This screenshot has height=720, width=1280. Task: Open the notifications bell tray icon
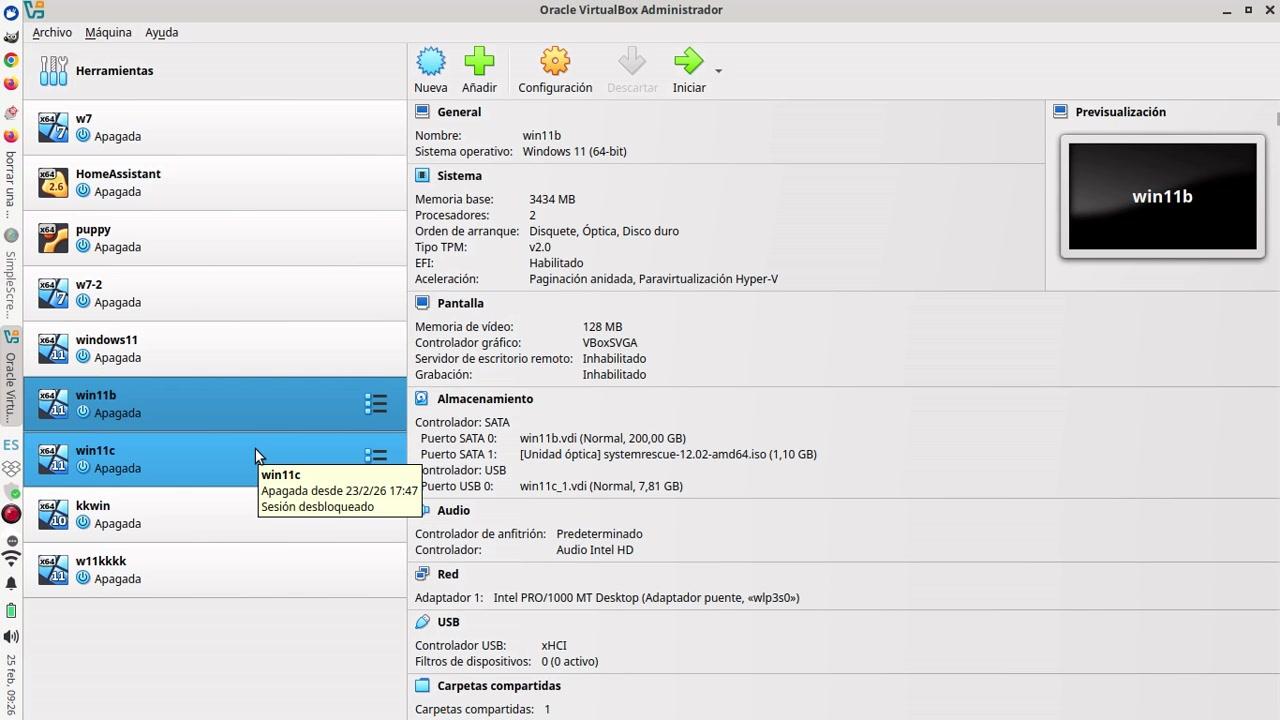tap(11, 583)
